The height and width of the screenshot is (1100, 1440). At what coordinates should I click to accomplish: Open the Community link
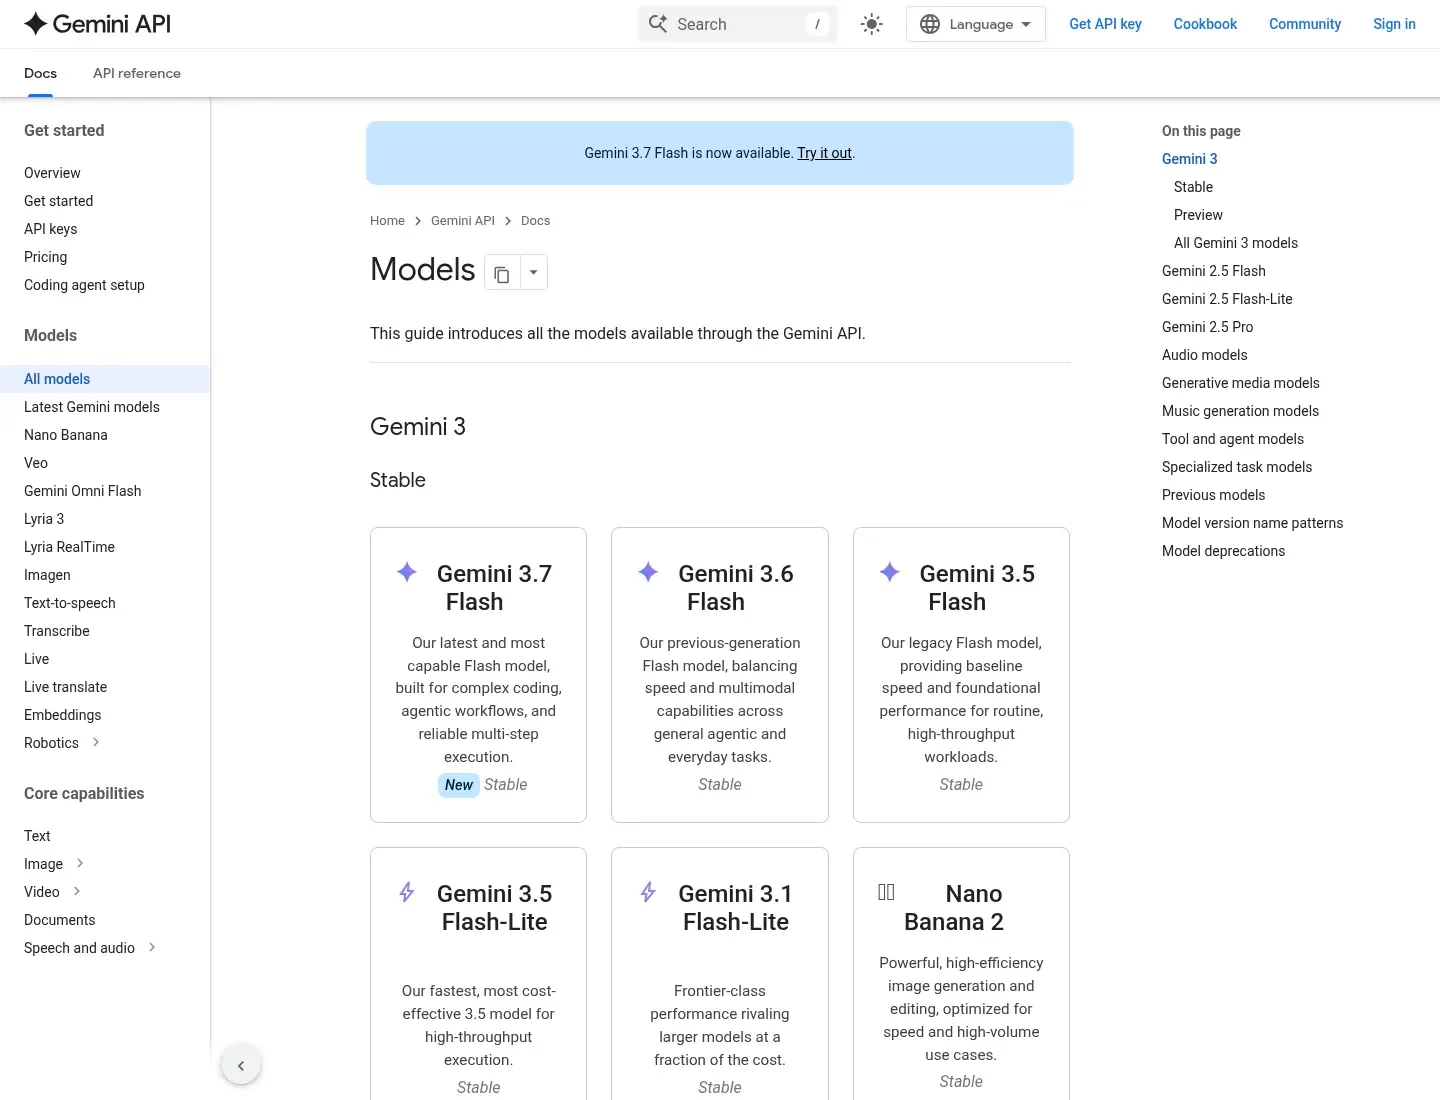tap(1305, 24)
